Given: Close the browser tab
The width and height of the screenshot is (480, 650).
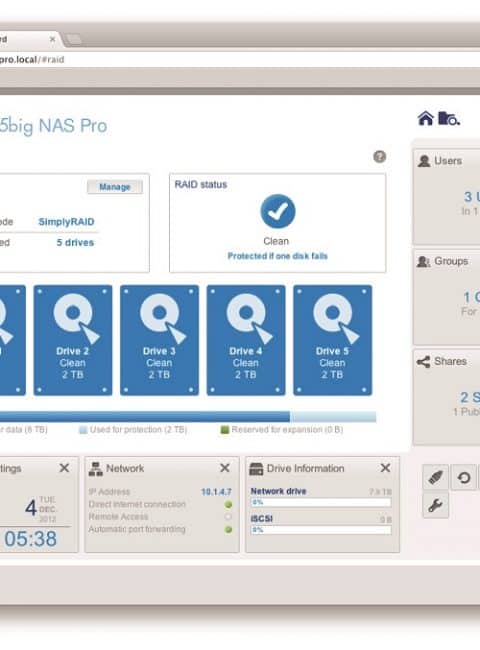Looking at the screenshot, I should pos(52,39).
